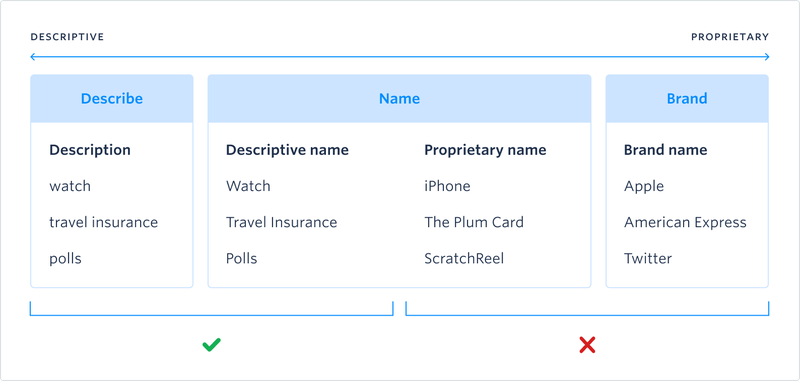Select the lowercase watch description entry

pos(70,186)
